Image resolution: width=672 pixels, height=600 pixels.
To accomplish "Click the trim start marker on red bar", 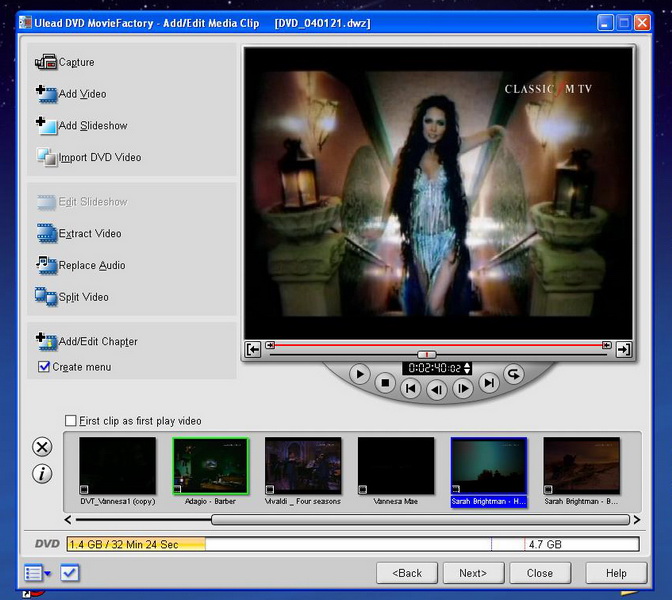I will tap(270, 345).
